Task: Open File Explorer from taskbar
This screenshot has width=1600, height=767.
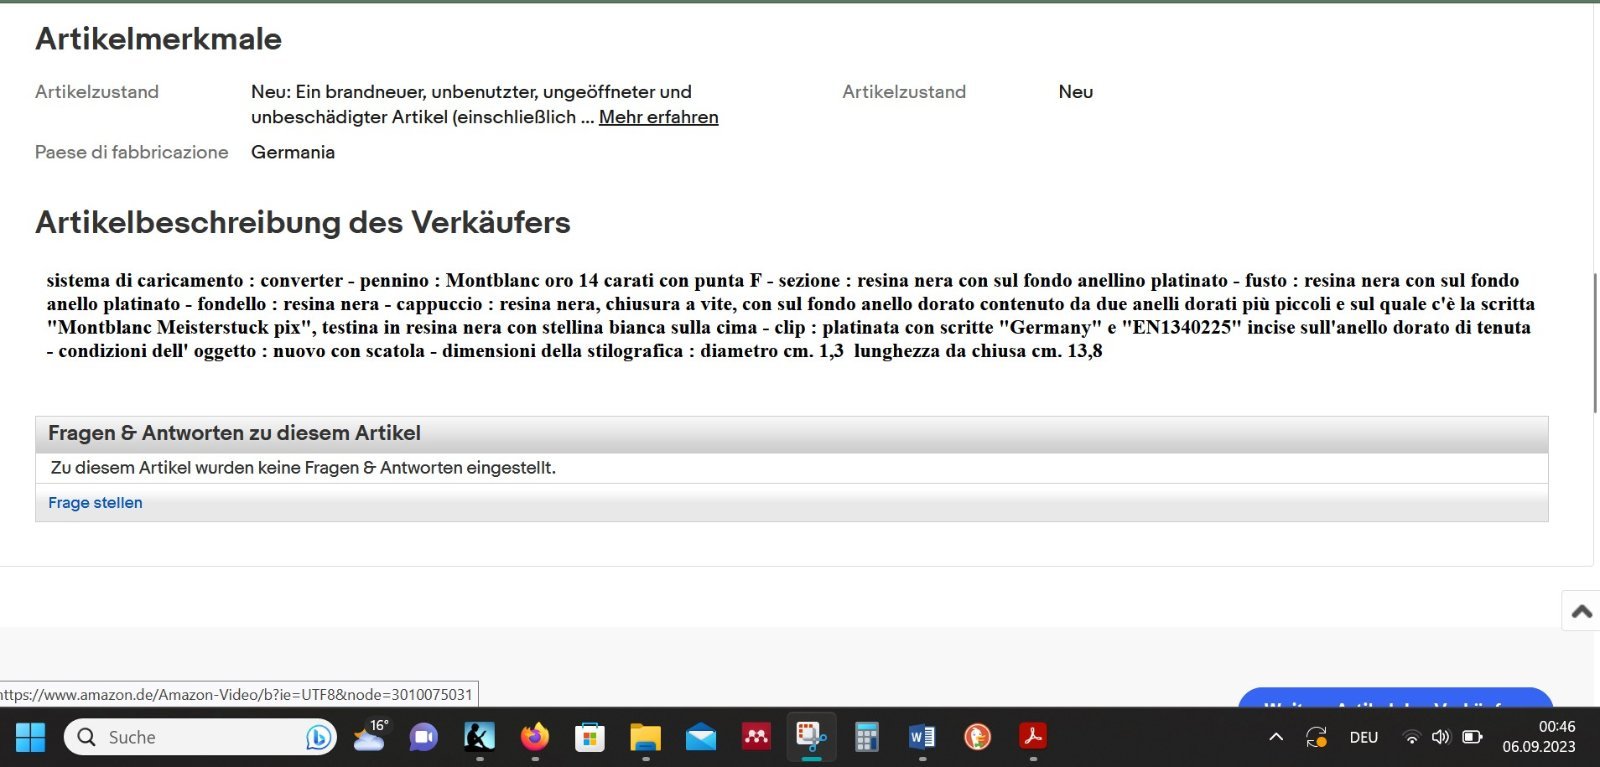Action: click(645, 738)
